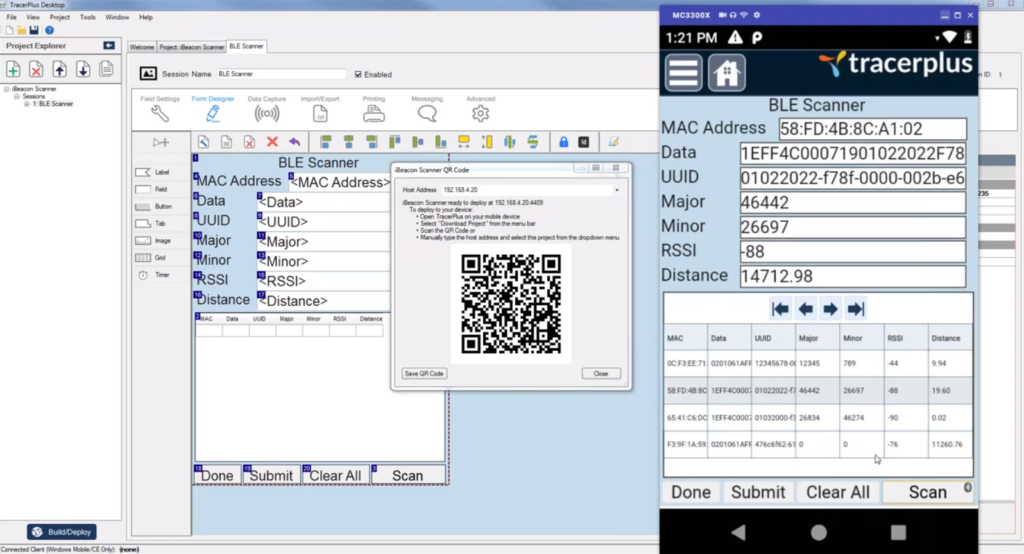Open the Host Address dropdown in QR dialog

click(616, 190)
